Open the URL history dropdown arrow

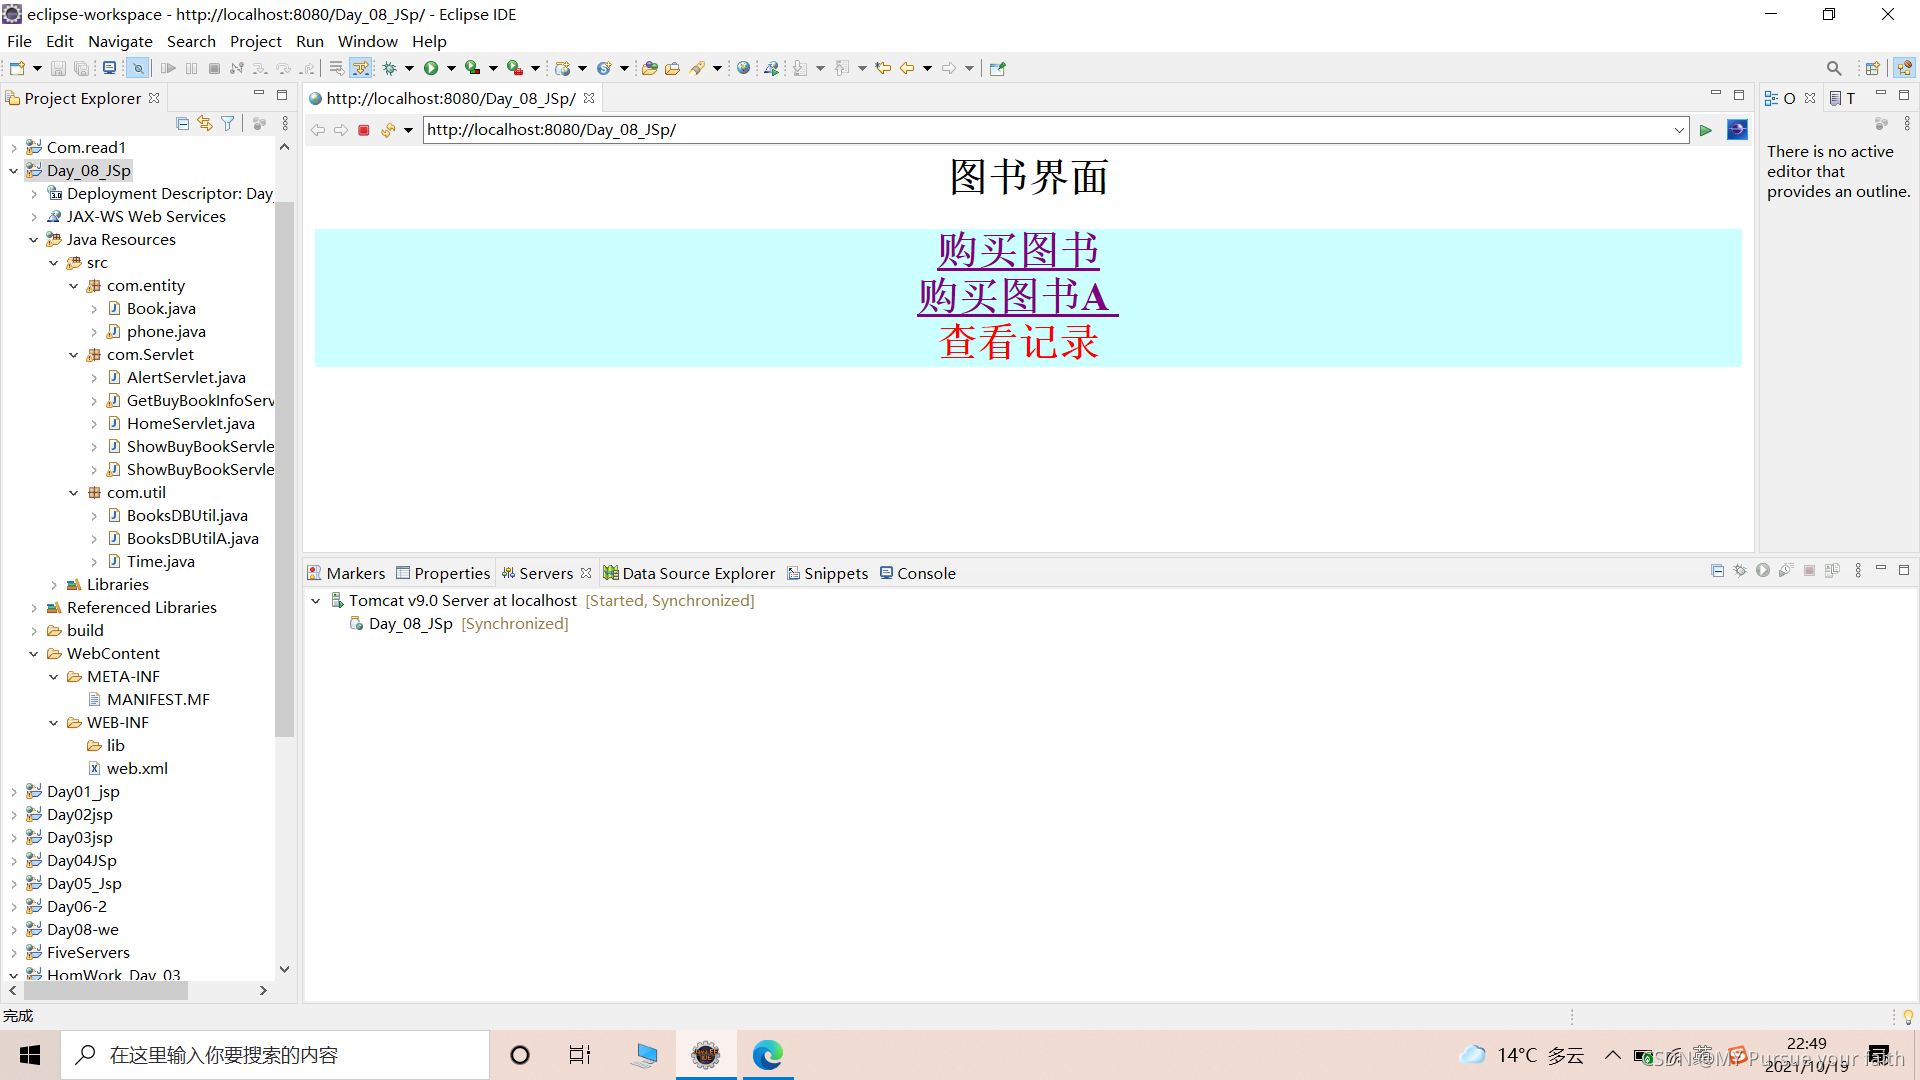(x=1679, y=130)
